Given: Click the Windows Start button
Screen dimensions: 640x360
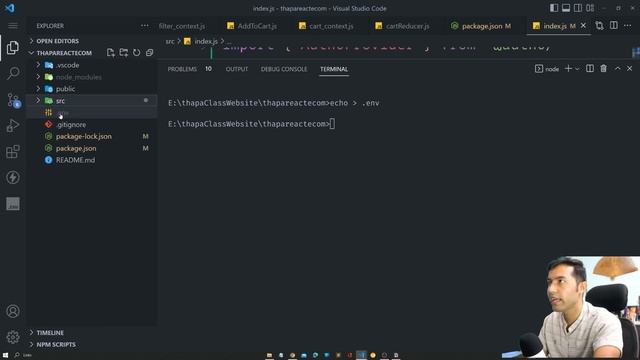Looking at the screenshot, I should click(x=5, y=355).
